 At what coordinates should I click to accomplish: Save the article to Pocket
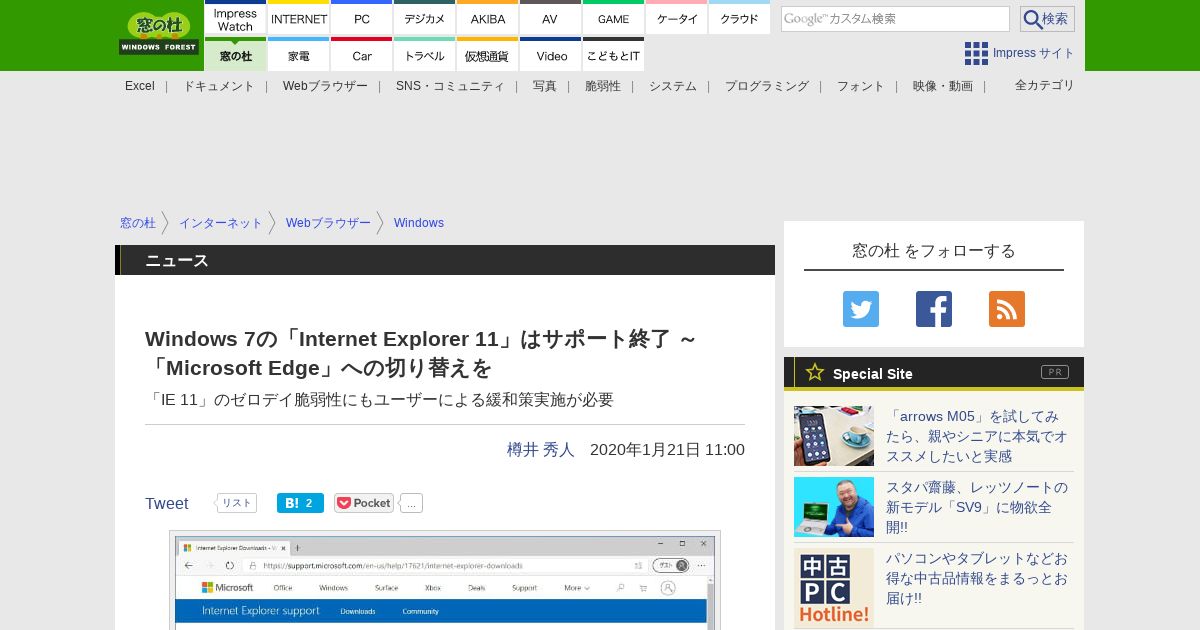pos(364,503)
